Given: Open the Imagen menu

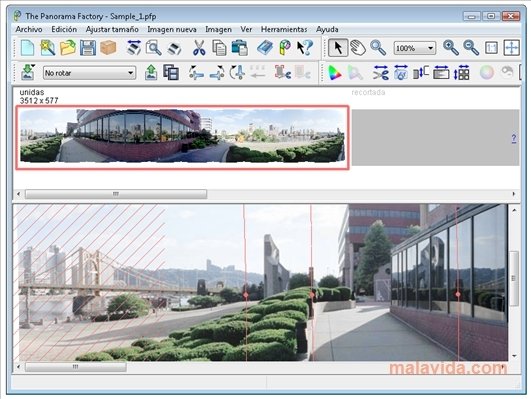Looking at the screenshot, I should point(218,29).
